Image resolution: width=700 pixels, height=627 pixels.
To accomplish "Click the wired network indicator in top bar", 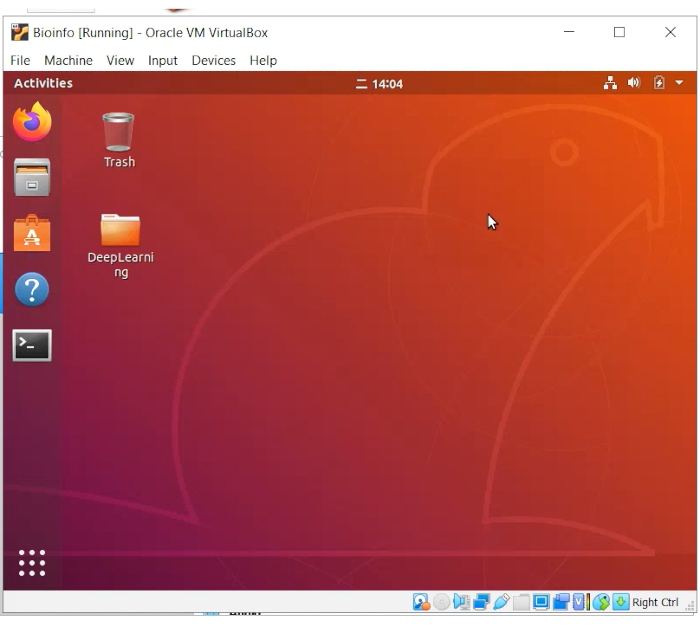I will tap(610, 84).
